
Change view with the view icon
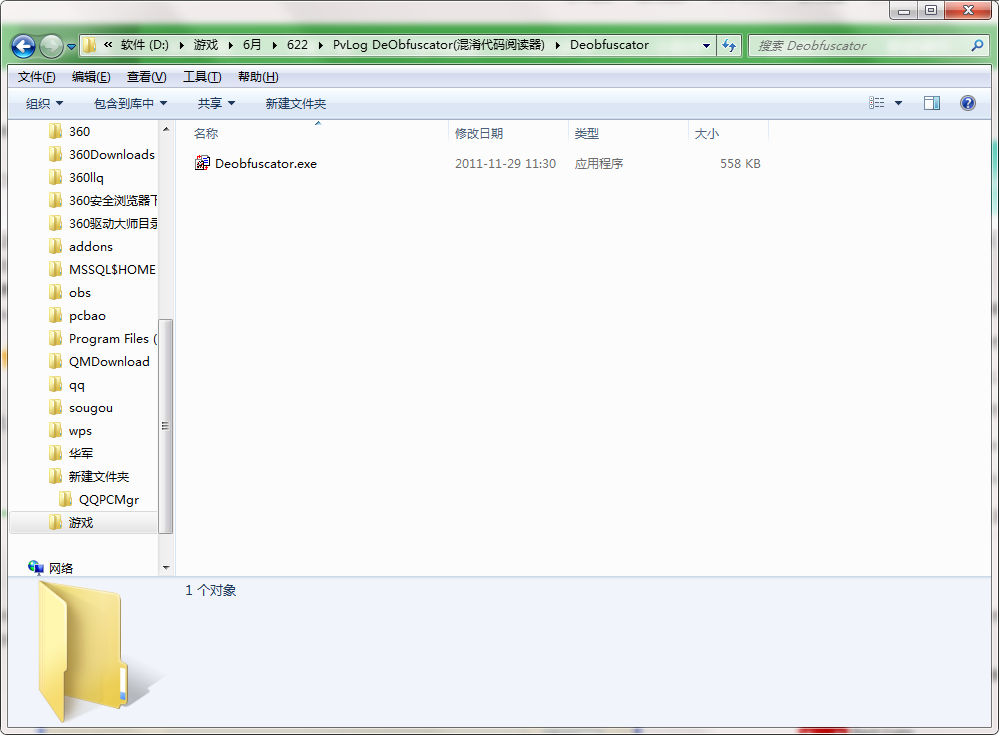click(877, 103)
